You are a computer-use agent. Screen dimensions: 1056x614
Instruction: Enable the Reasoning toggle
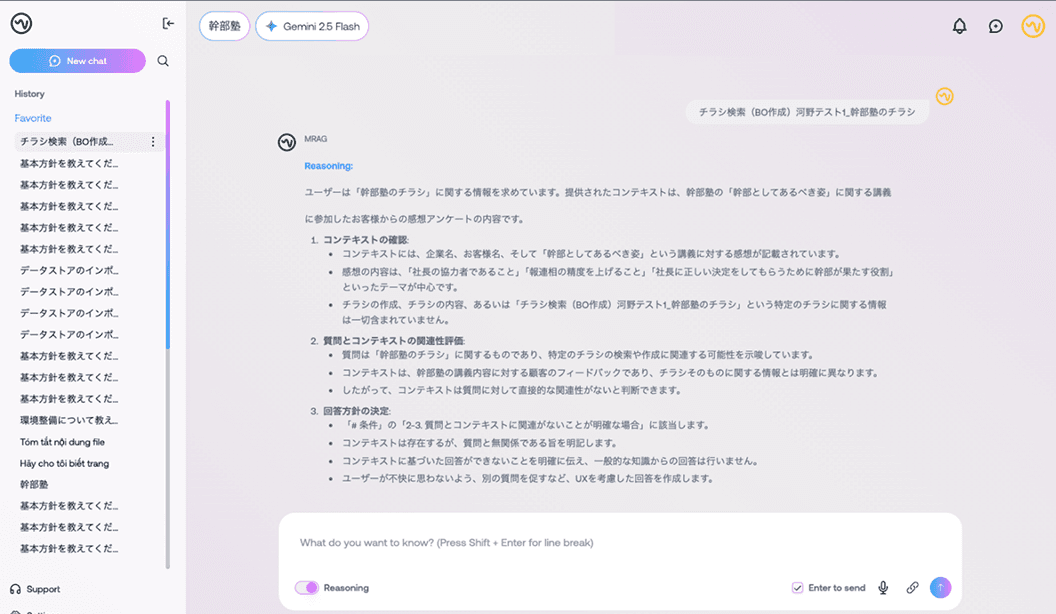(x=307, y=588)
